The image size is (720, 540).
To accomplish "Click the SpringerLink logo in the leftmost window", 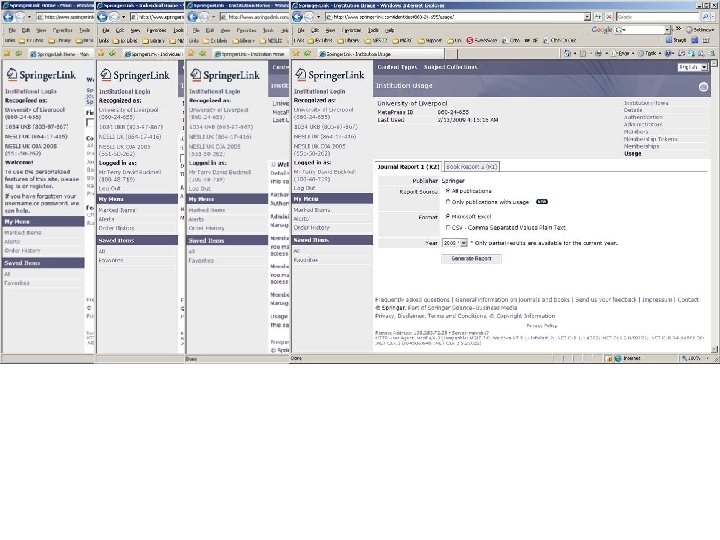I will [41, 75].
